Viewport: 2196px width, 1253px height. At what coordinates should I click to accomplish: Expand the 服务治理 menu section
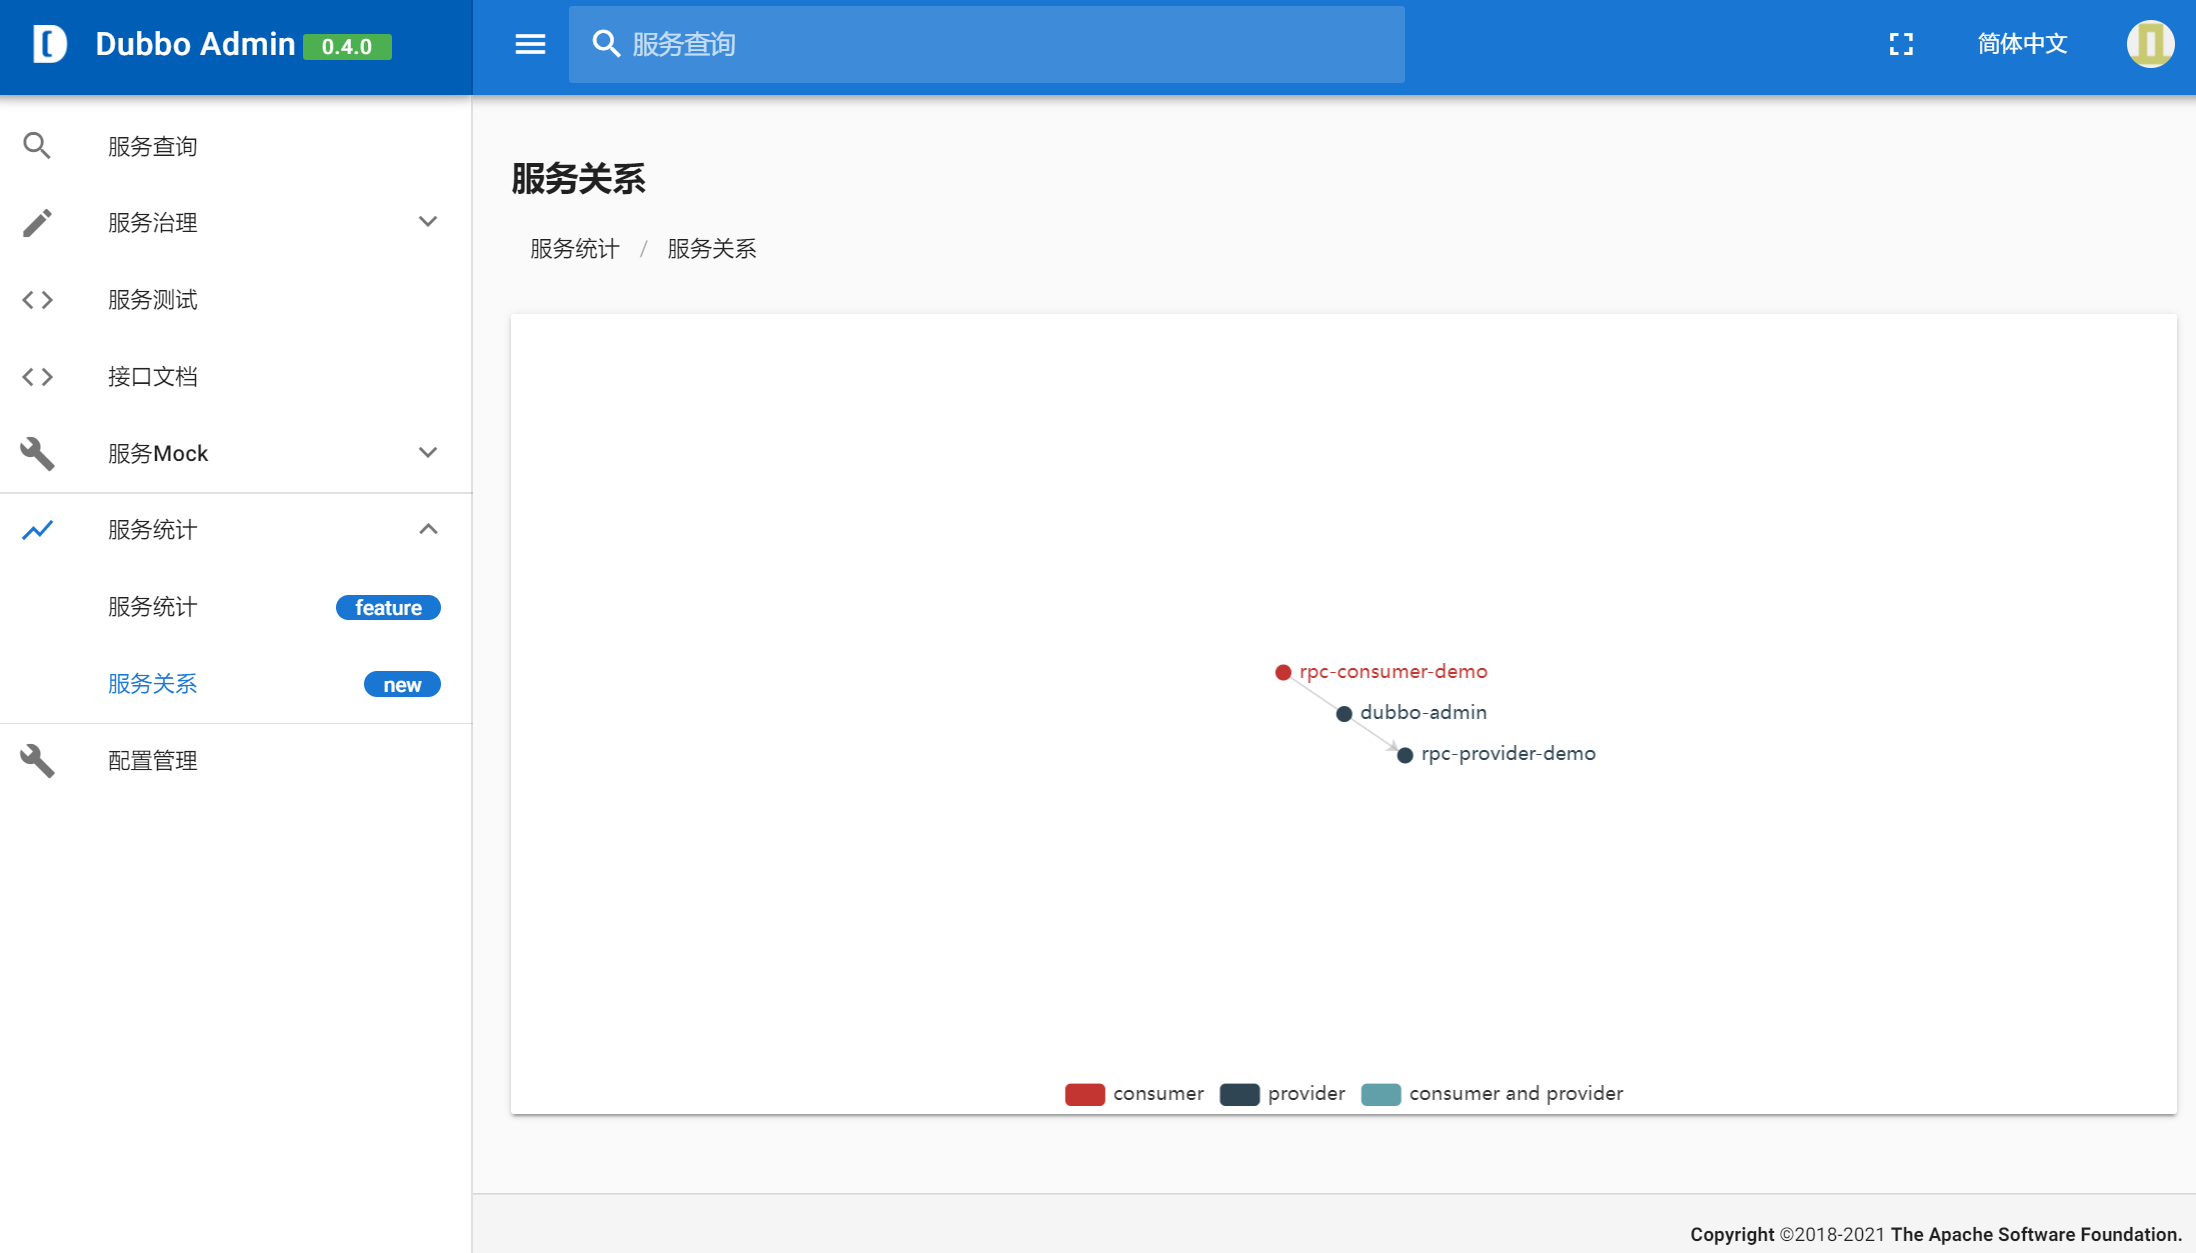[x=429, y=222]
